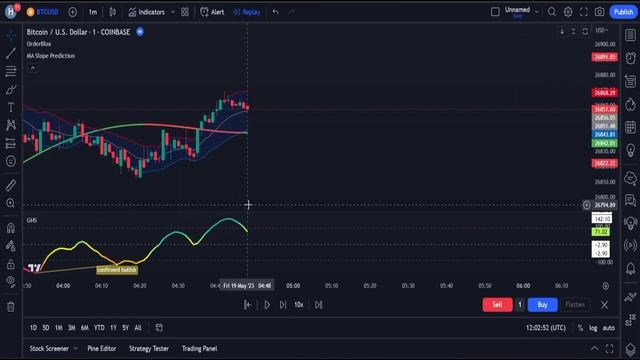
Task: Add symbol with plus icon beside BTCUSD
Action: (x=73, y=12)
